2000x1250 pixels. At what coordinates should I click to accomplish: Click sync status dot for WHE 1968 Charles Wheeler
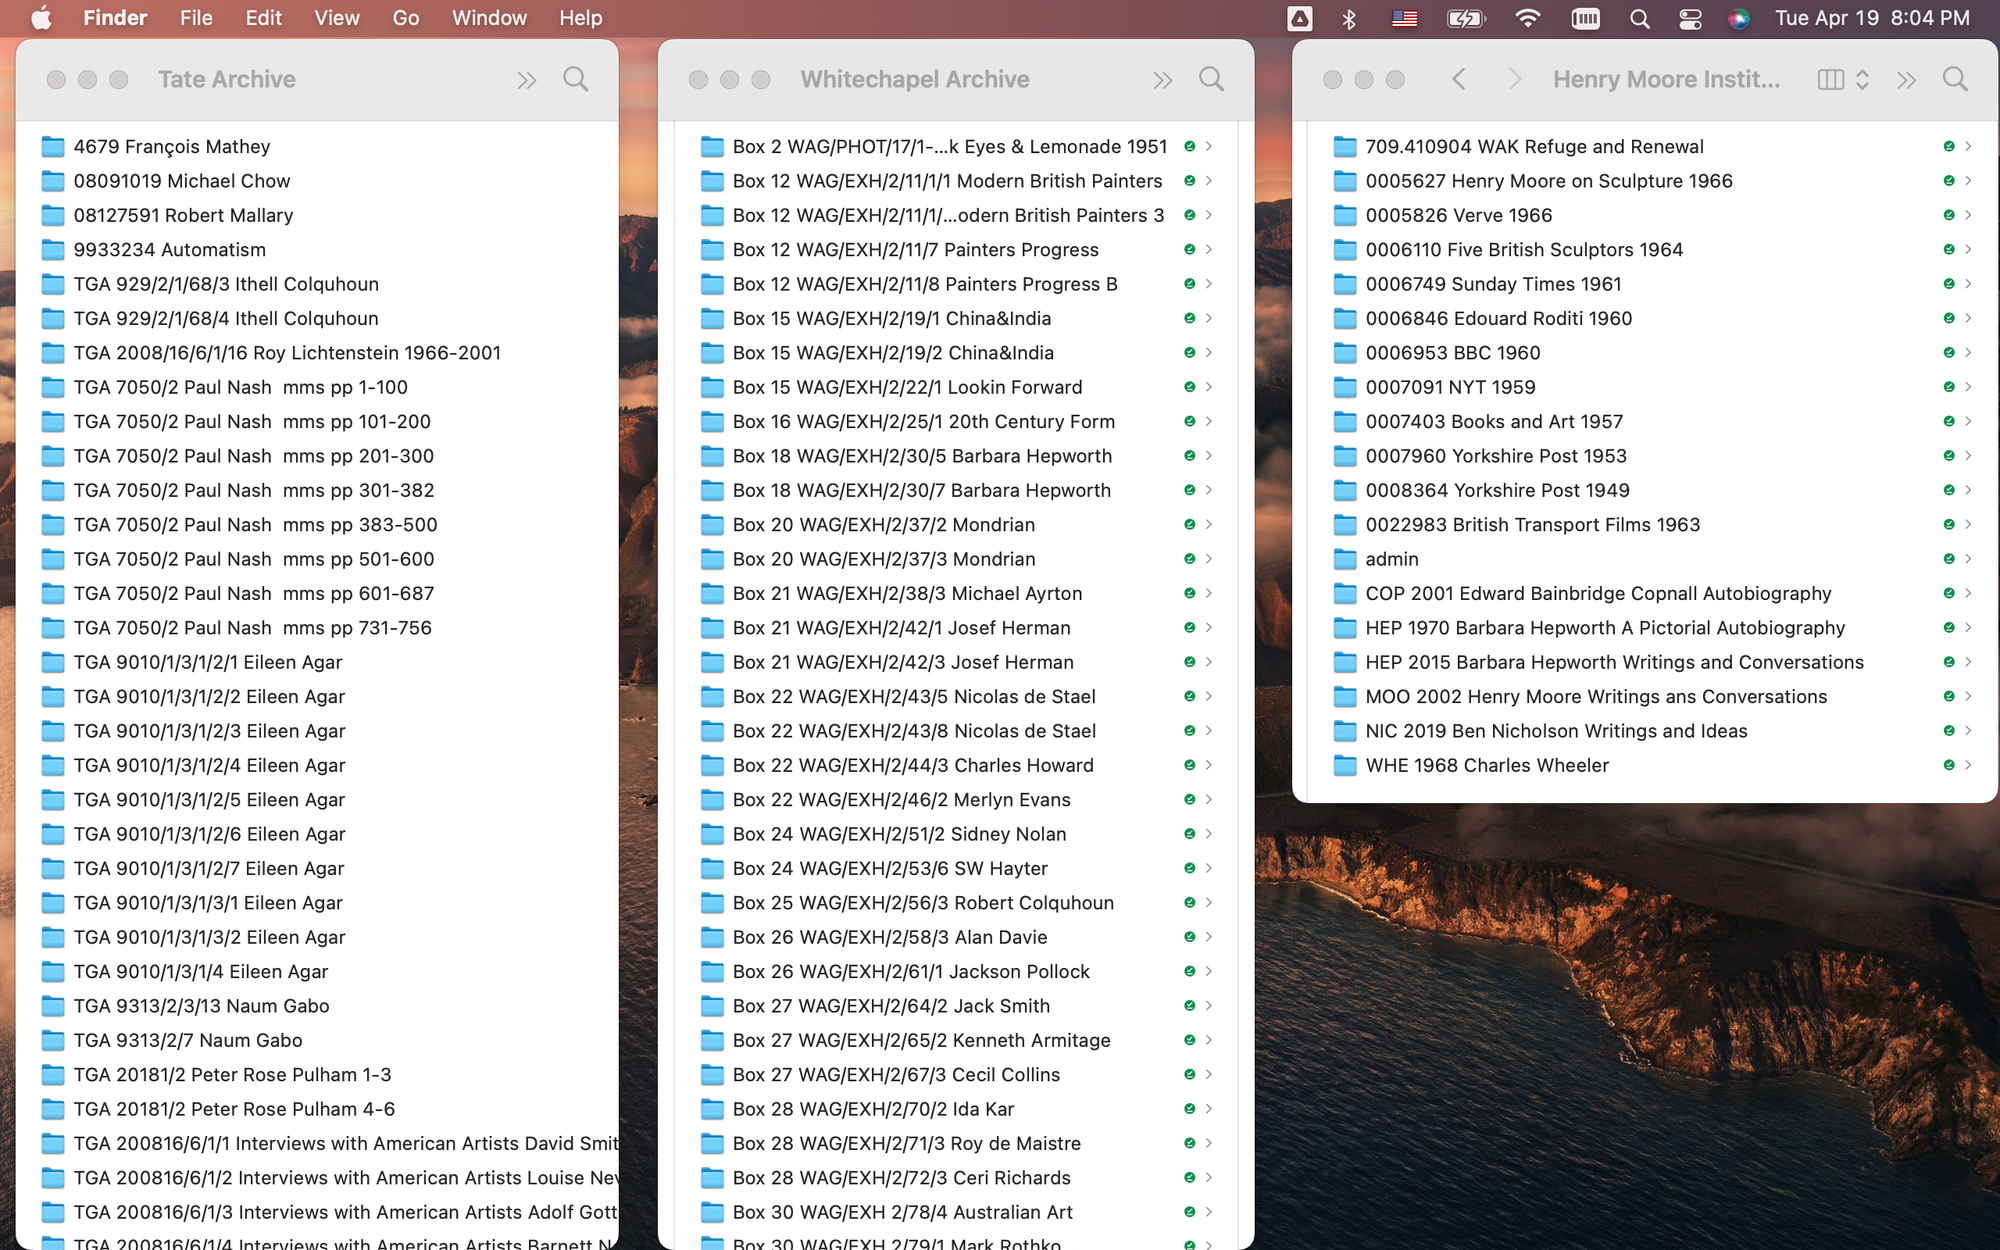click(x=1948, y=765)
